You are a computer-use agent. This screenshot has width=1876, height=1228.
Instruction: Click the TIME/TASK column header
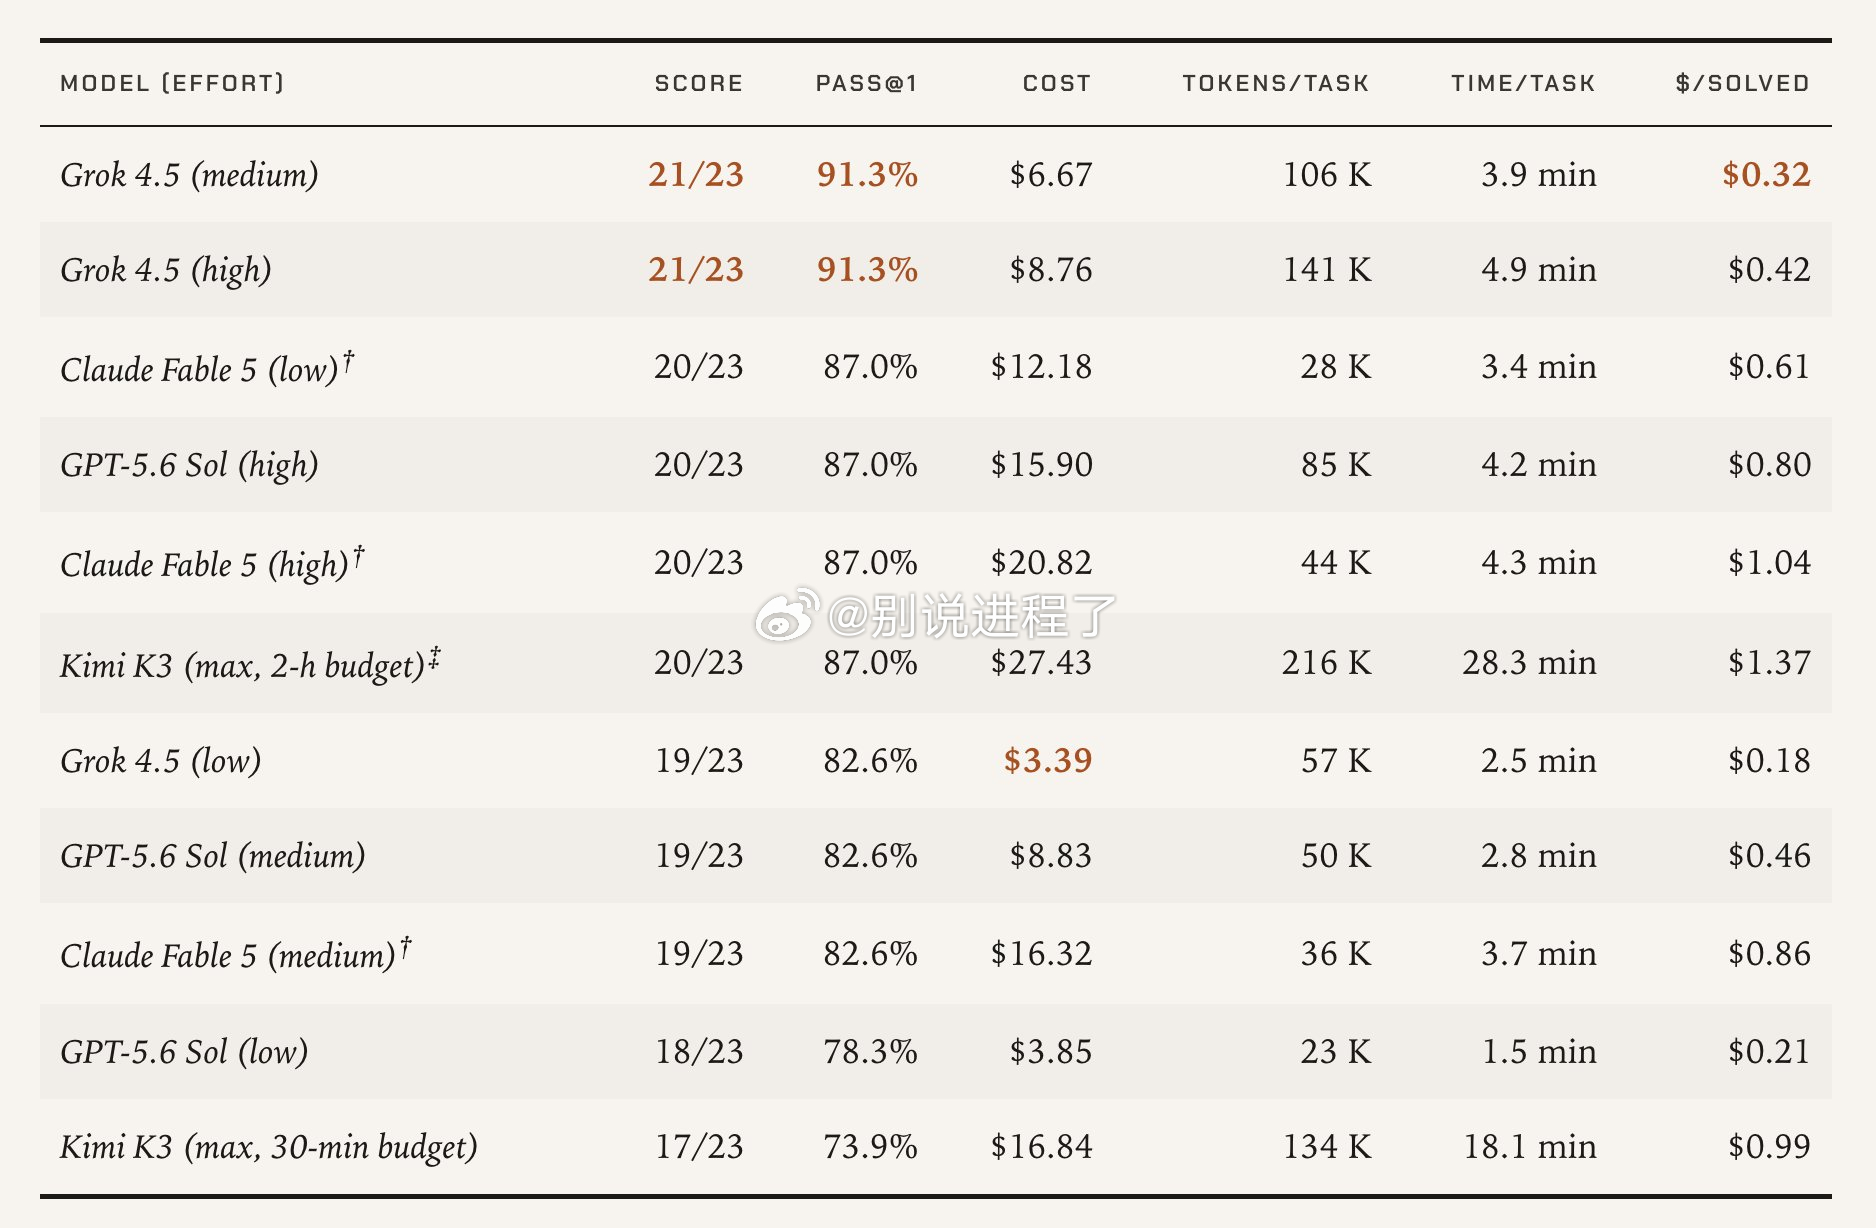coord(1523,83)
